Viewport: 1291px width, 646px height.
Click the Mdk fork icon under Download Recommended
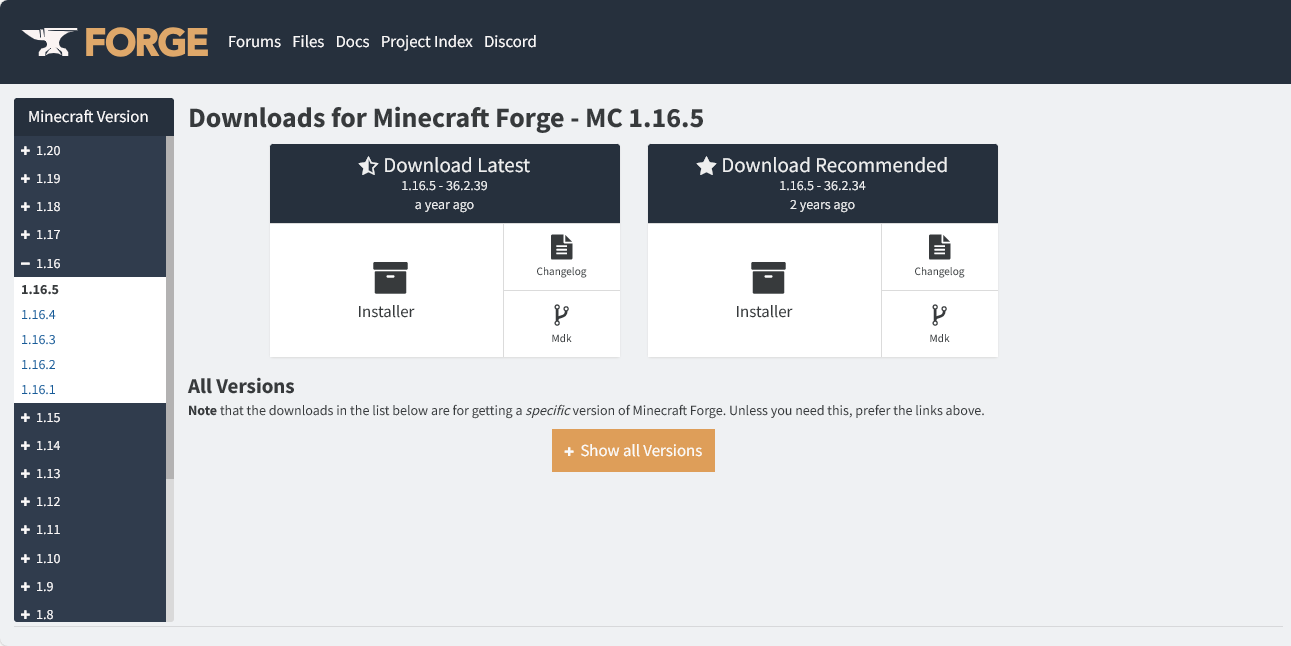(940, 316)
